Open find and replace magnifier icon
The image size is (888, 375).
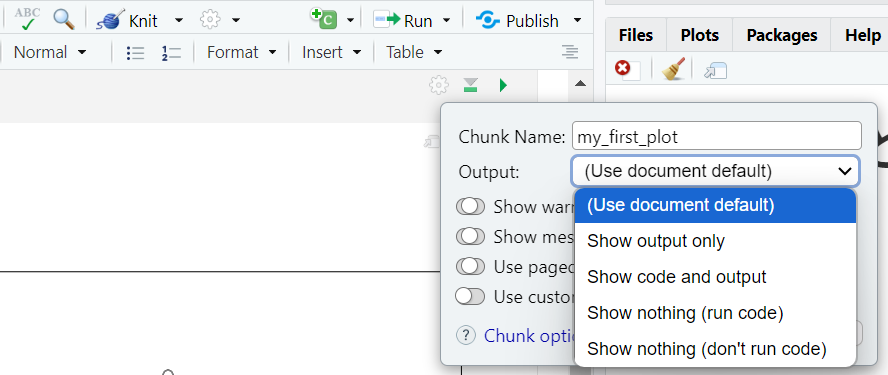64,19
